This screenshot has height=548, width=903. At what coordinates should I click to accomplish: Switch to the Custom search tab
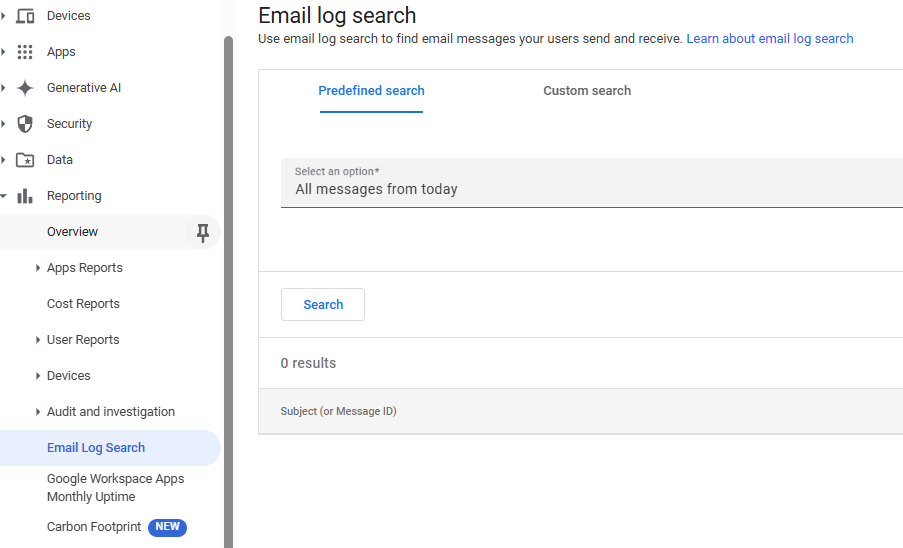pyautogui.click(x=587, y=91)
